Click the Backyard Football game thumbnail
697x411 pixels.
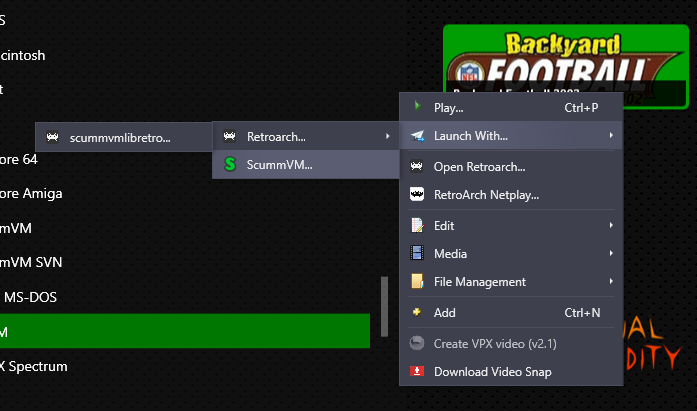(x=565, y=67)
